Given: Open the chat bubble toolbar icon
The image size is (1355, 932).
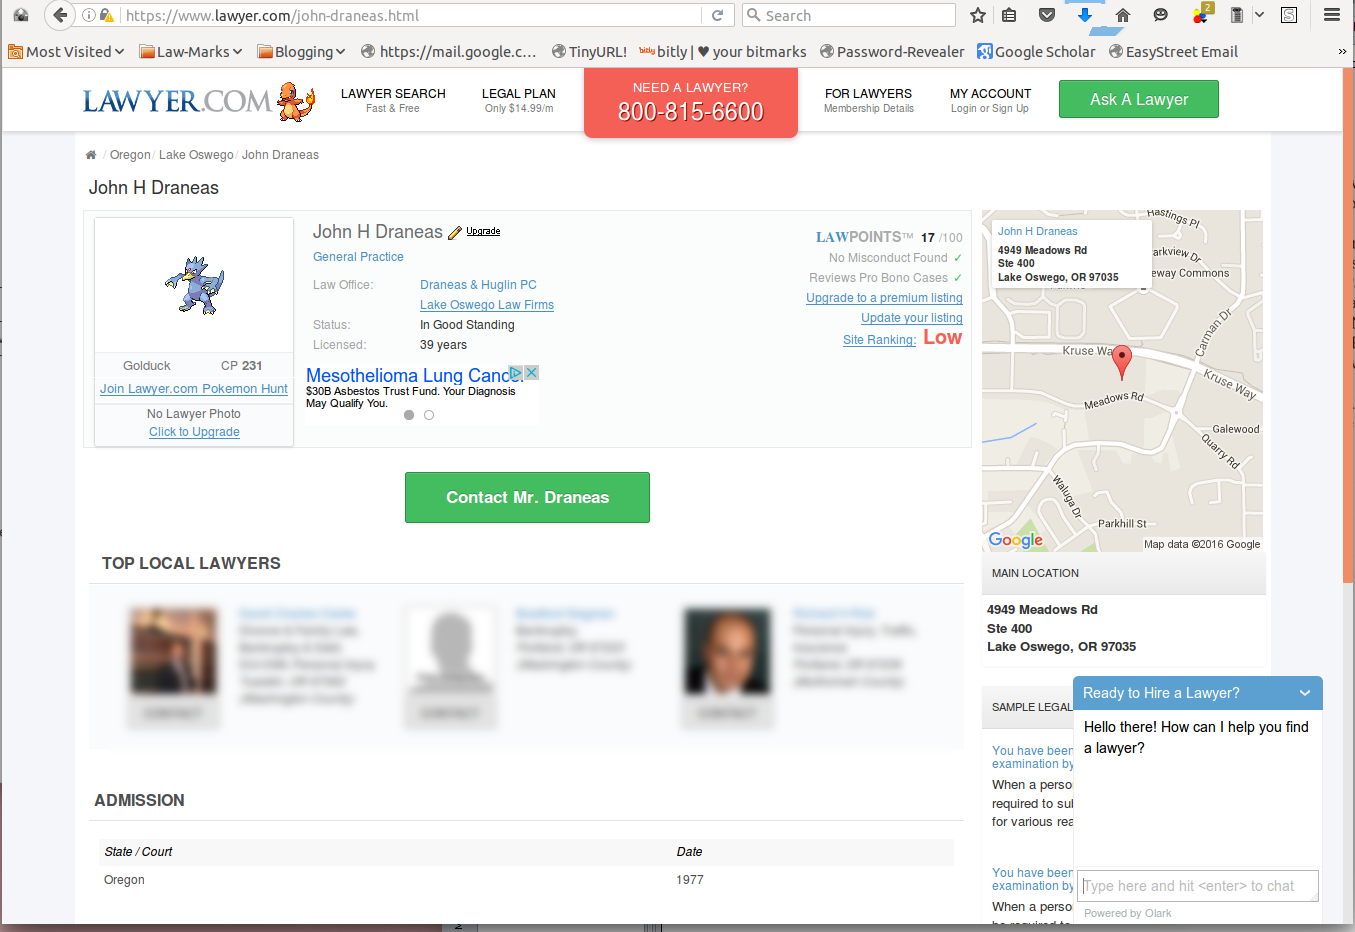Looking at the screenshot, I should pyautogui.click(x=1160, y=15).
